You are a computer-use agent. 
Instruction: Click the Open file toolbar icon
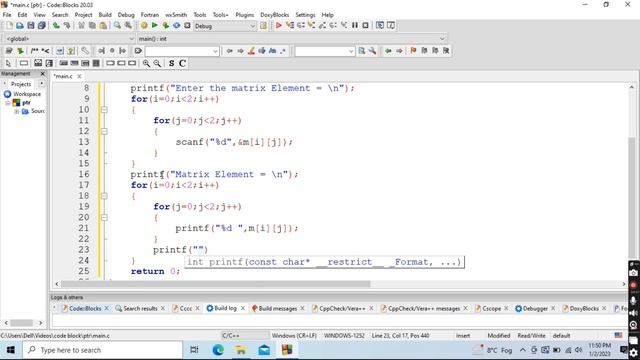20,26
